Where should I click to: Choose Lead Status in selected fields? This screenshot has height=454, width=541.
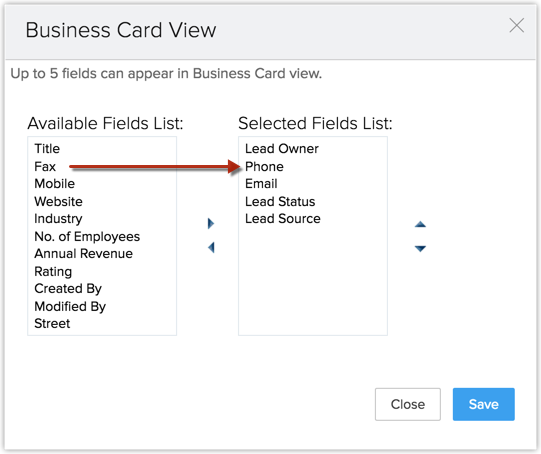(280, 201)
